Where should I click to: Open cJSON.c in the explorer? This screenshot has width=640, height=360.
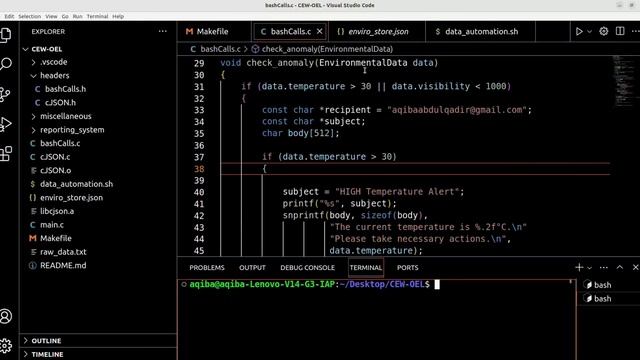[x=98, y=157]
